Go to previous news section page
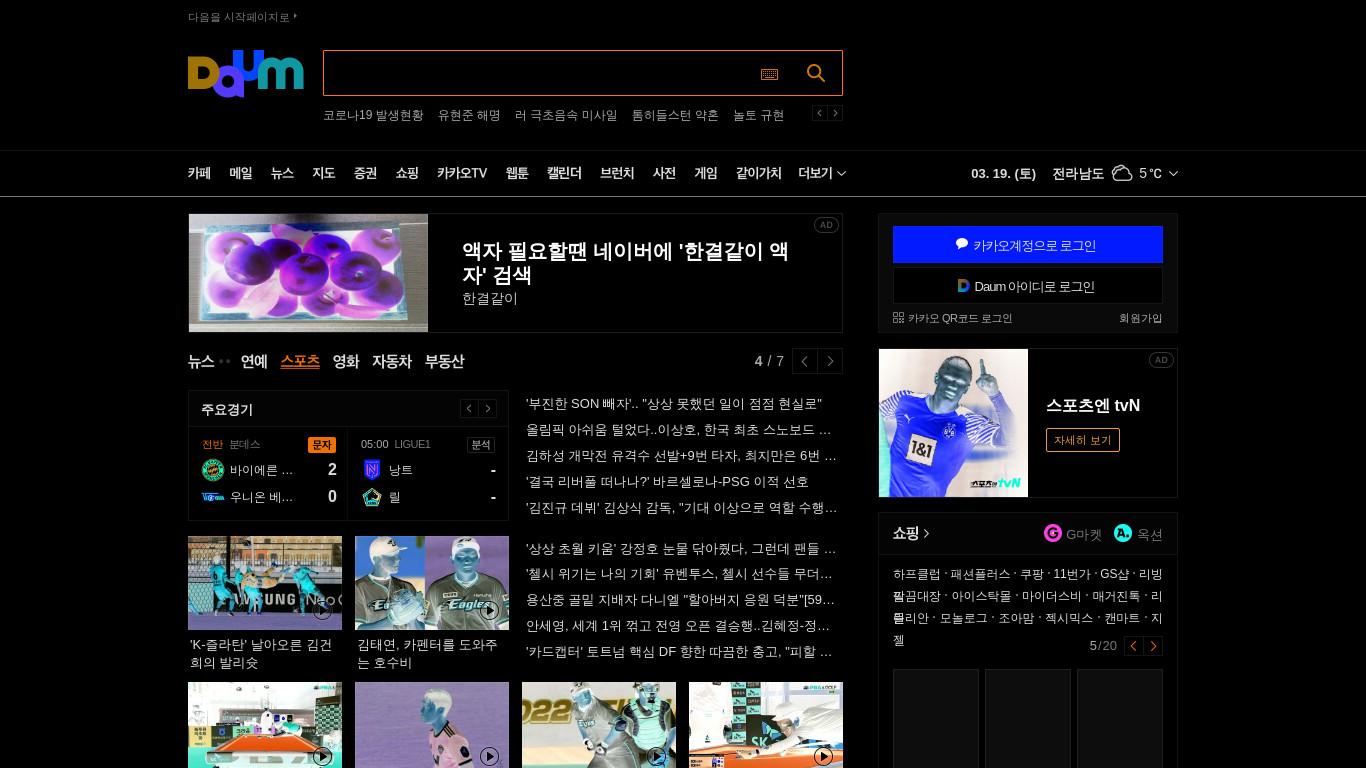Image resolution: width=1366 pixels, height=768 pixels. 805,361
